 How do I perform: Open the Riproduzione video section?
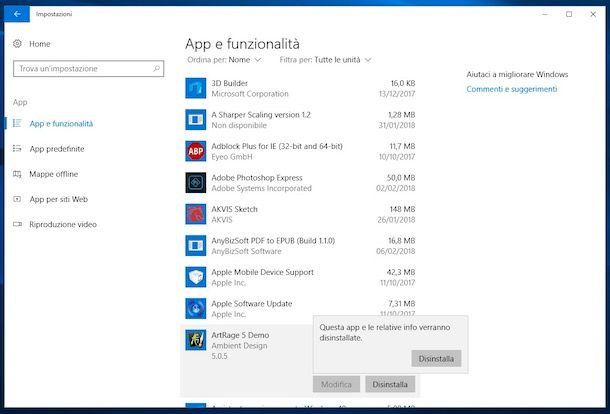(x=63, y=225)
